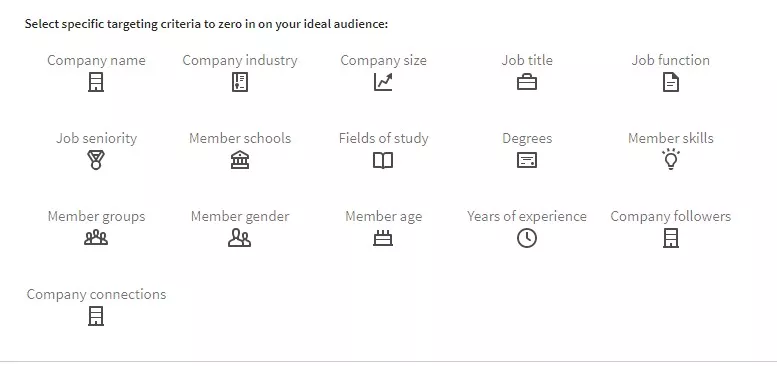Pick the Member age label
The height and width of the screenshot is (366, 777).
click(383, 216)
